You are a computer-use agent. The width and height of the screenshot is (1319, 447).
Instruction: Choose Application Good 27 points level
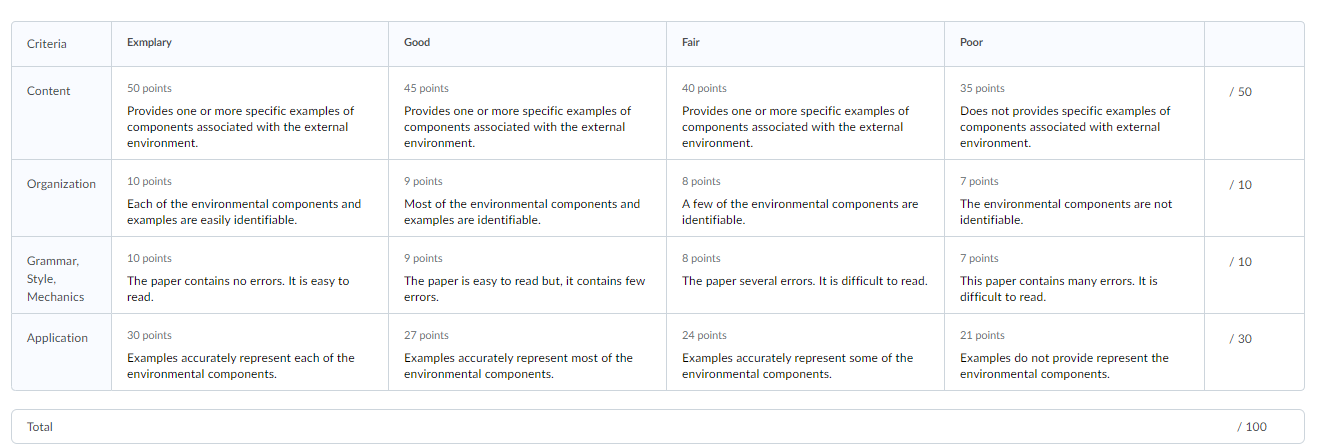527,352
